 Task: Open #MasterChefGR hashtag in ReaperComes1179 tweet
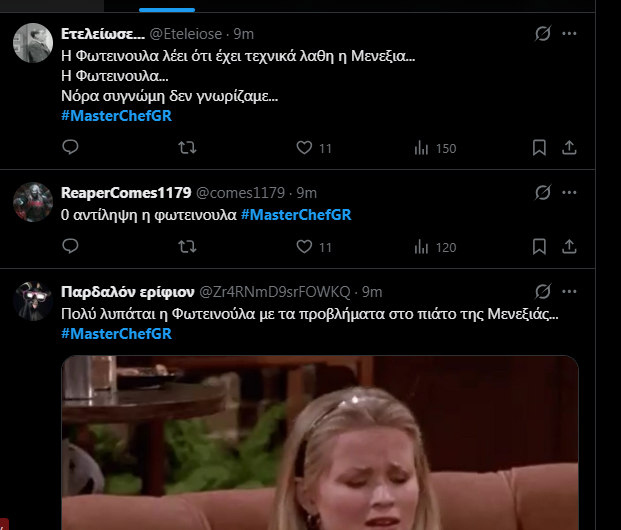click(296, 215)
